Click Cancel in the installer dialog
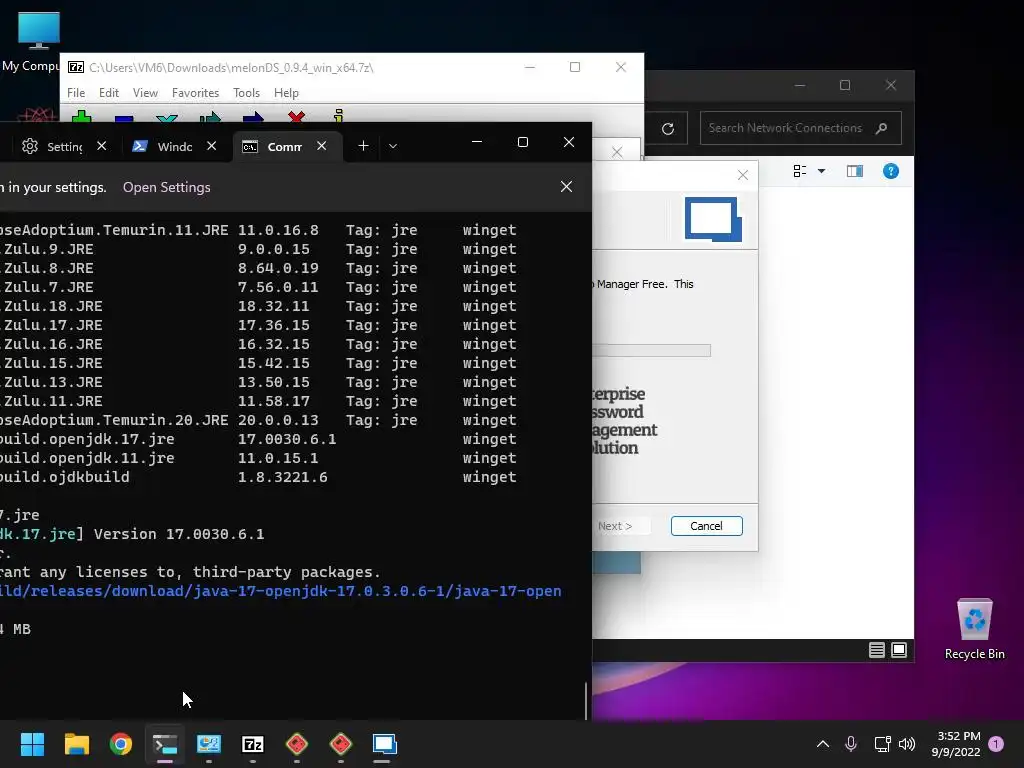The image size is (1024, 768). point(706,526)
